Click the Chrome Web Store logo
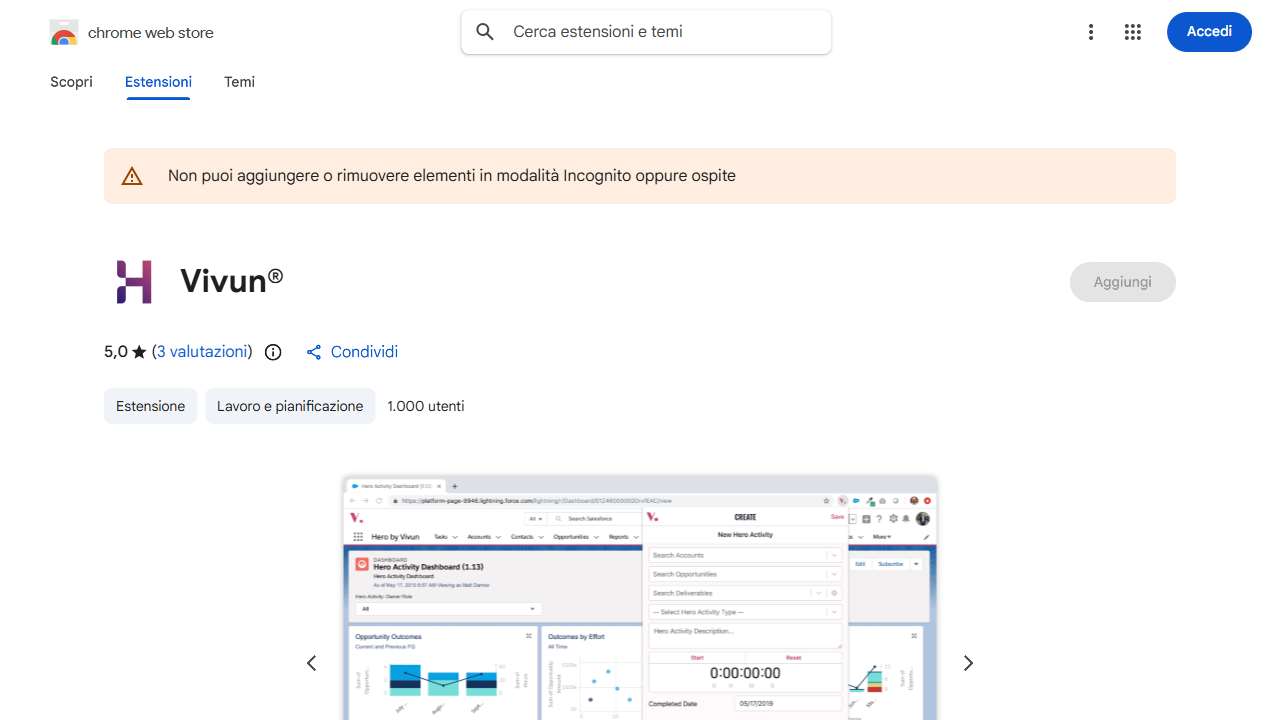The height and width of the screenshot is (720, 1280). tap(64, 33)
